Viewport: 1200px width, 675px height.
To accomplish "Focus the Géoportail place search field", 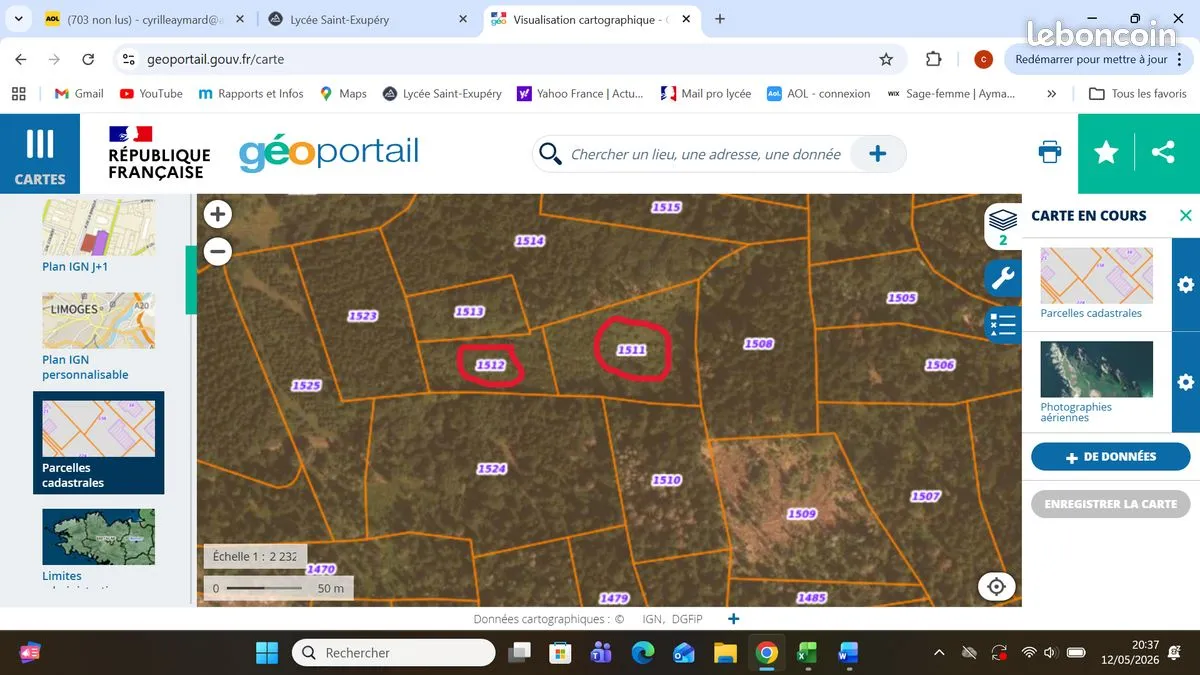I will [706, 154].
